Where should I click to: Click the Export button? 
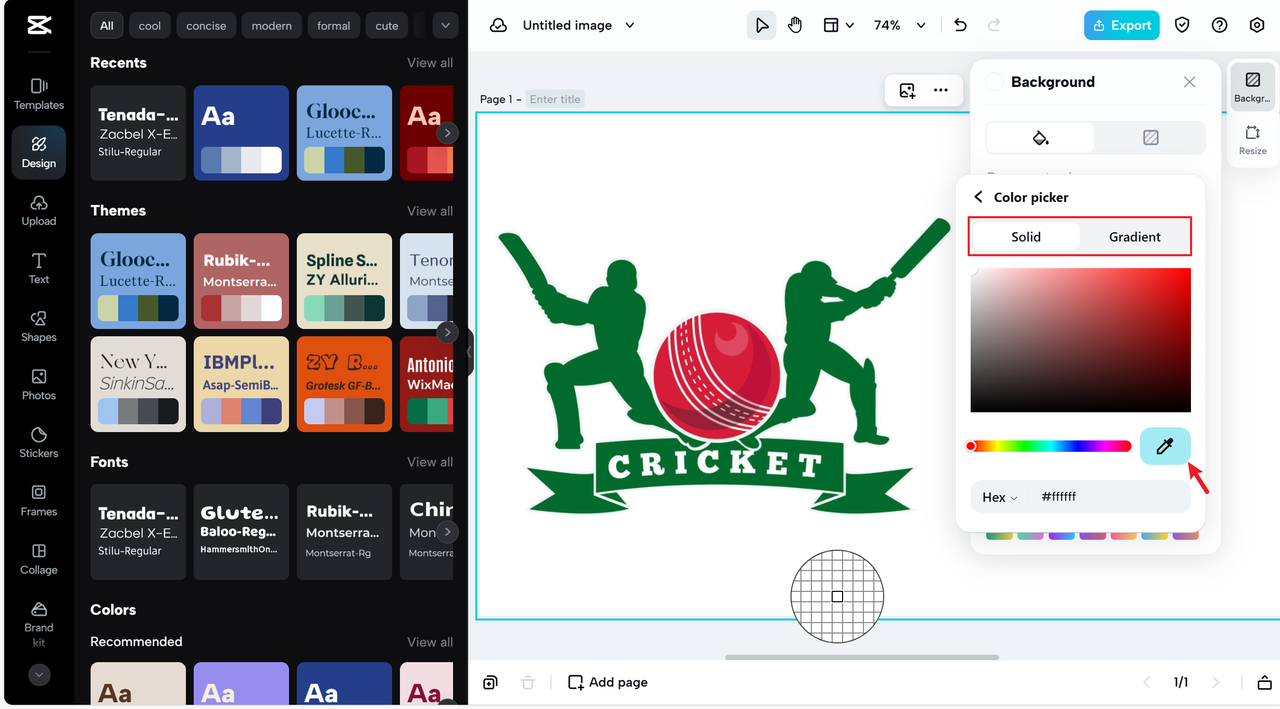tap(1122, 25)
